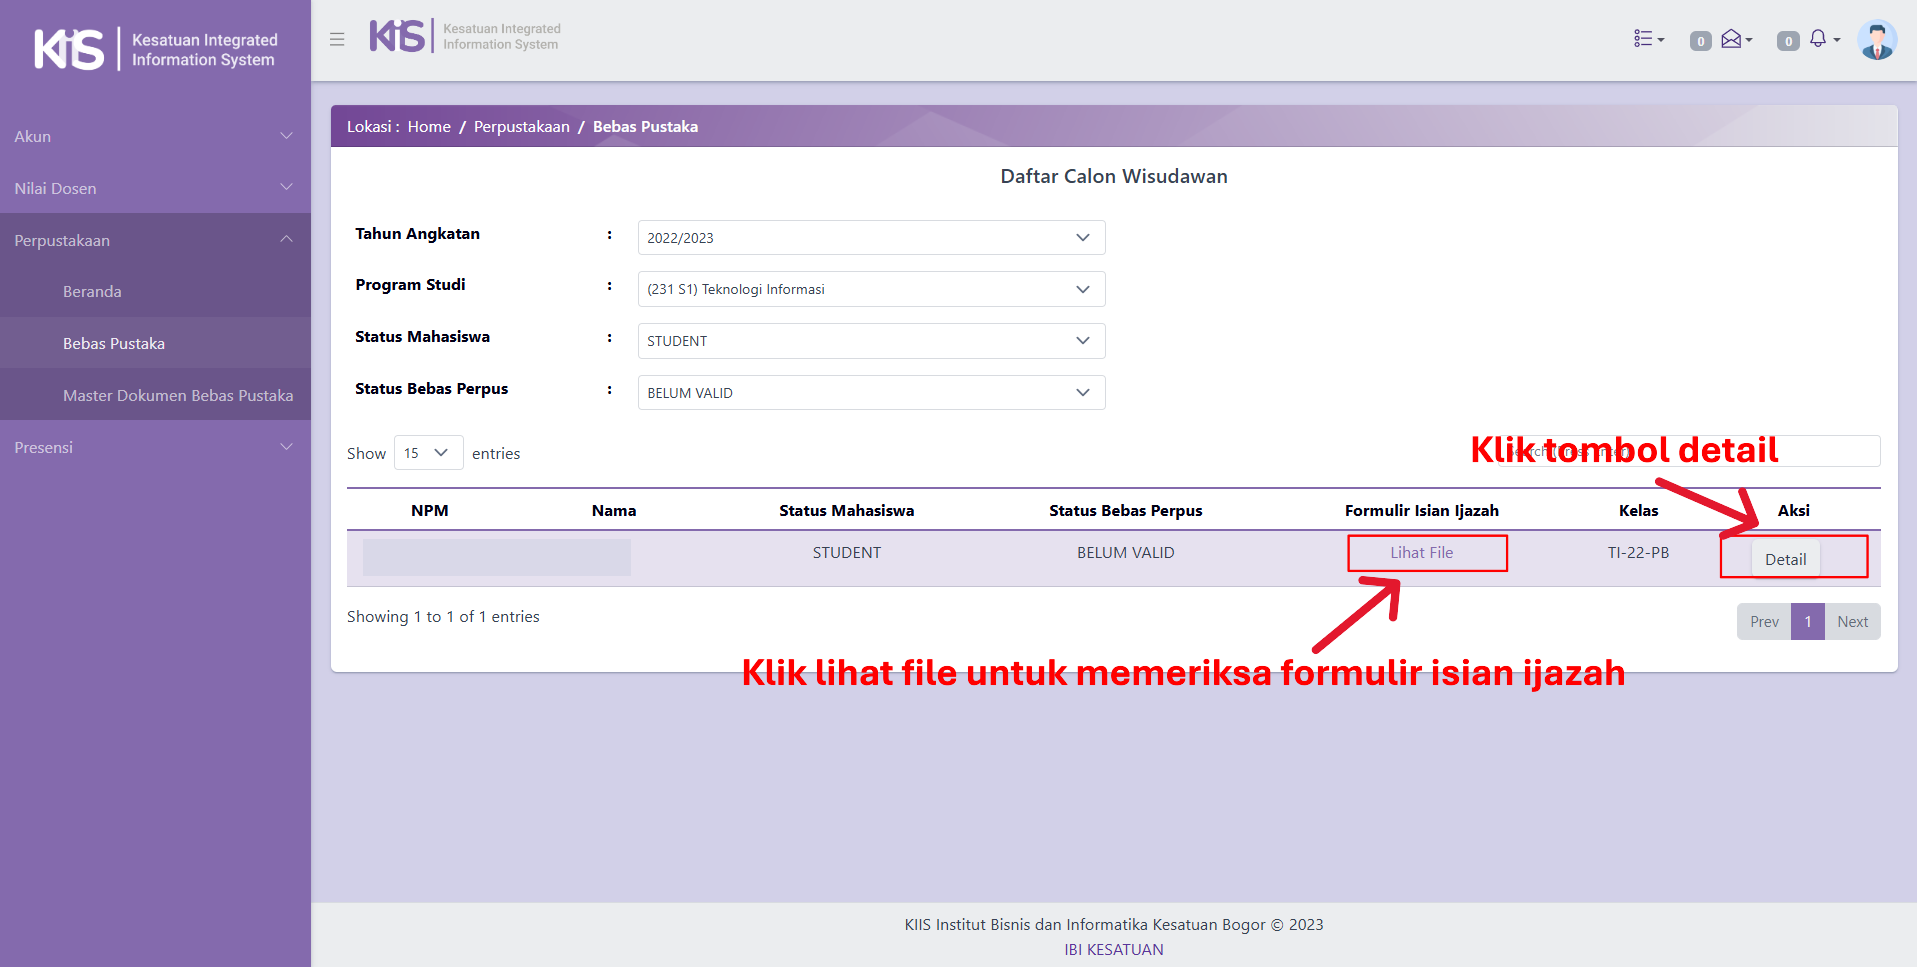1917x967 pixels.
Task: Click the hamburger menu icon to collapse sidebar
Action: click(337, 39)
